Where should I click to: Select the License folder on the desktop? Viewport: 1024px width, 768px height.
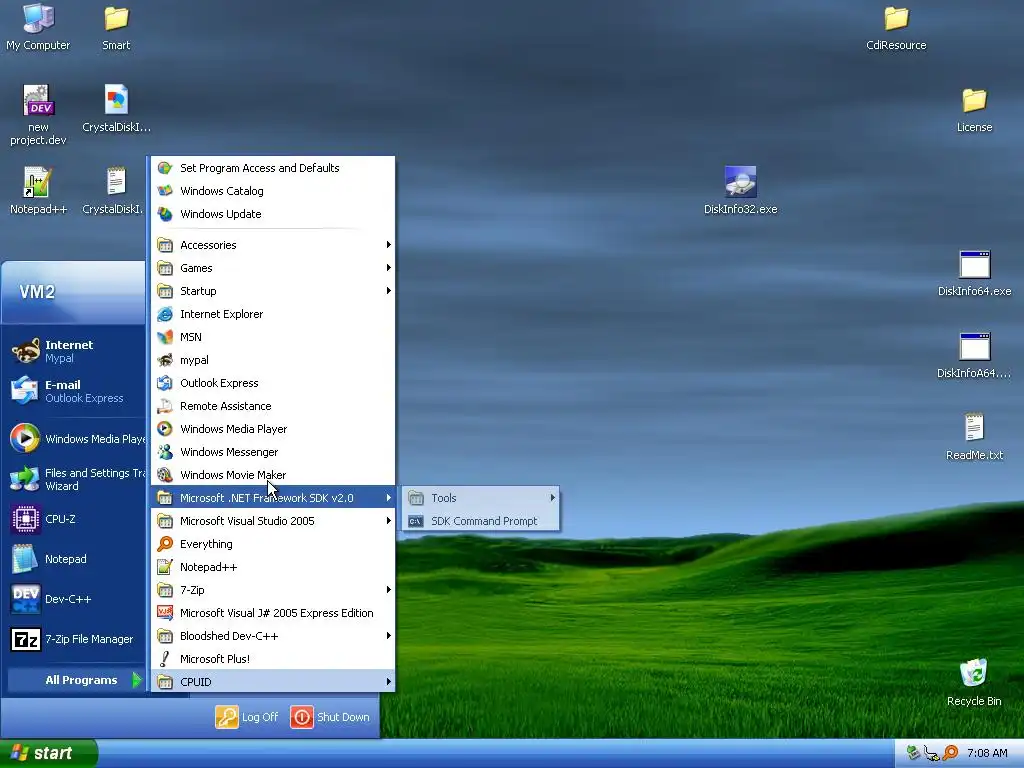pos(974,110)
